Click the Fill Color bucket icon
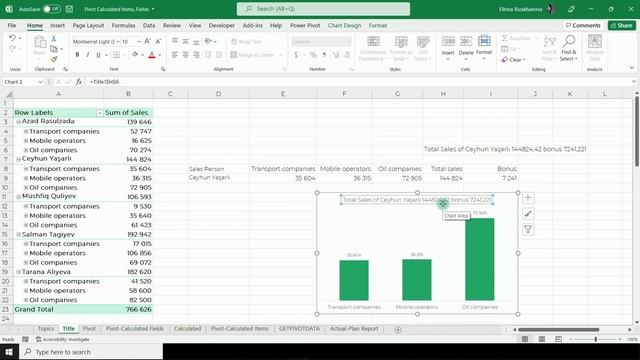Image resolution: width=640 pixels, height=360 pixels. click(x=135, y=55)
